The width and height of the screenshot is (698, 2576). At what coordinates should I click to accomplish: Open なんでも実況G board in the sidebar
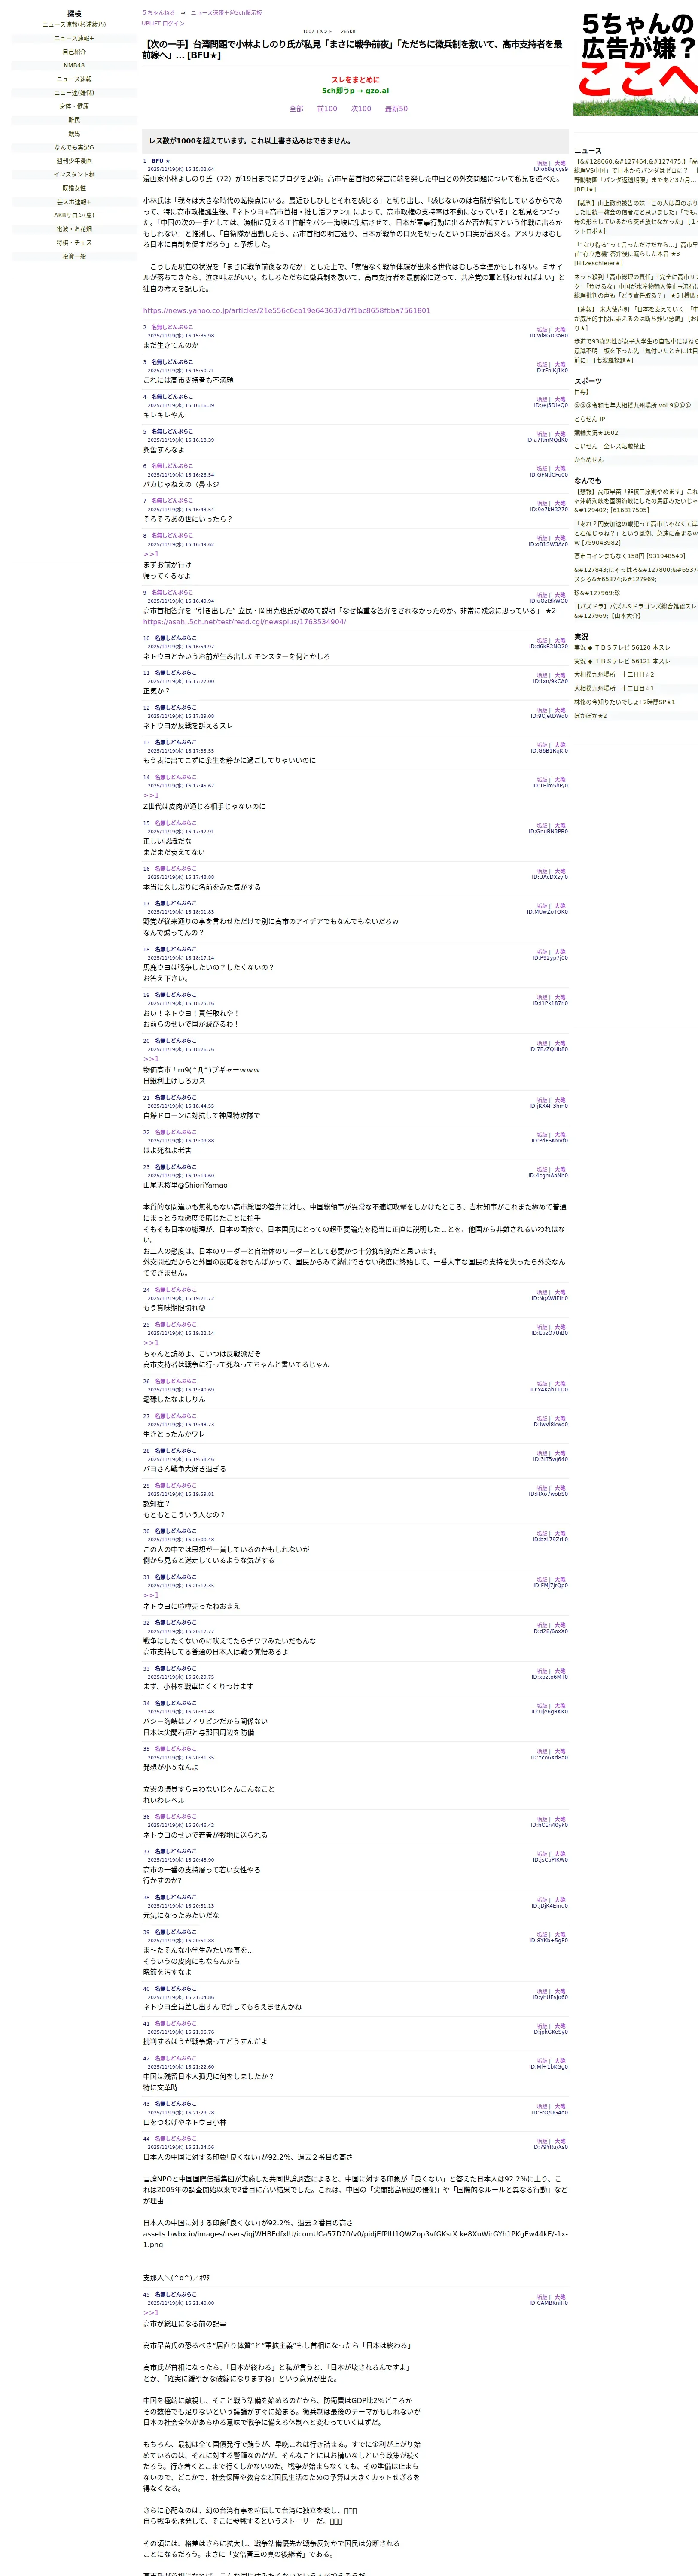(x=74, y=147)
